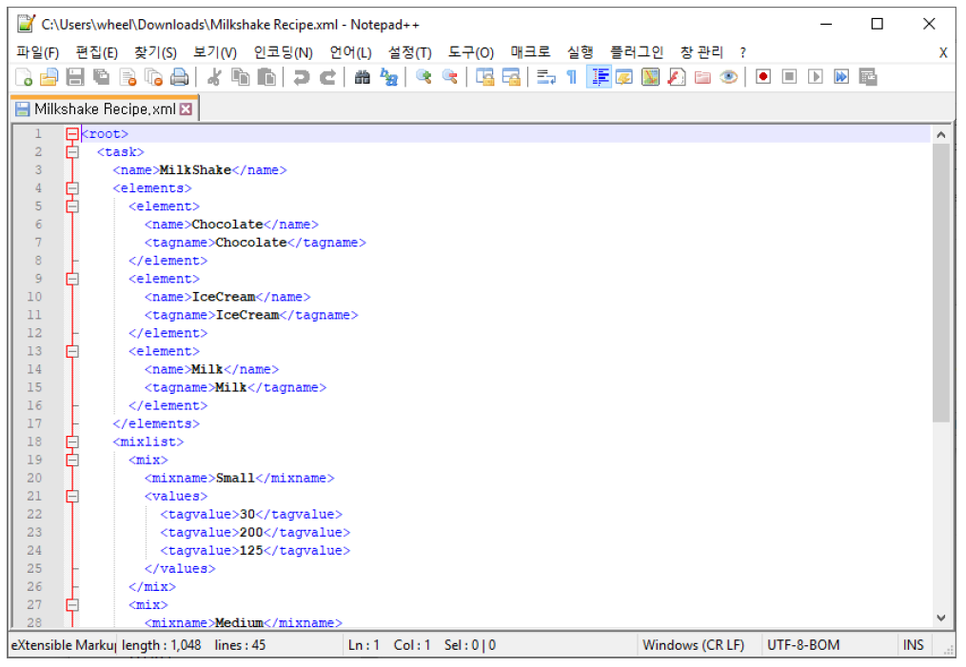Collapse the first element block on line 5
The height and width of the screenshot is (667, 966).
click(x=72, y=206)
